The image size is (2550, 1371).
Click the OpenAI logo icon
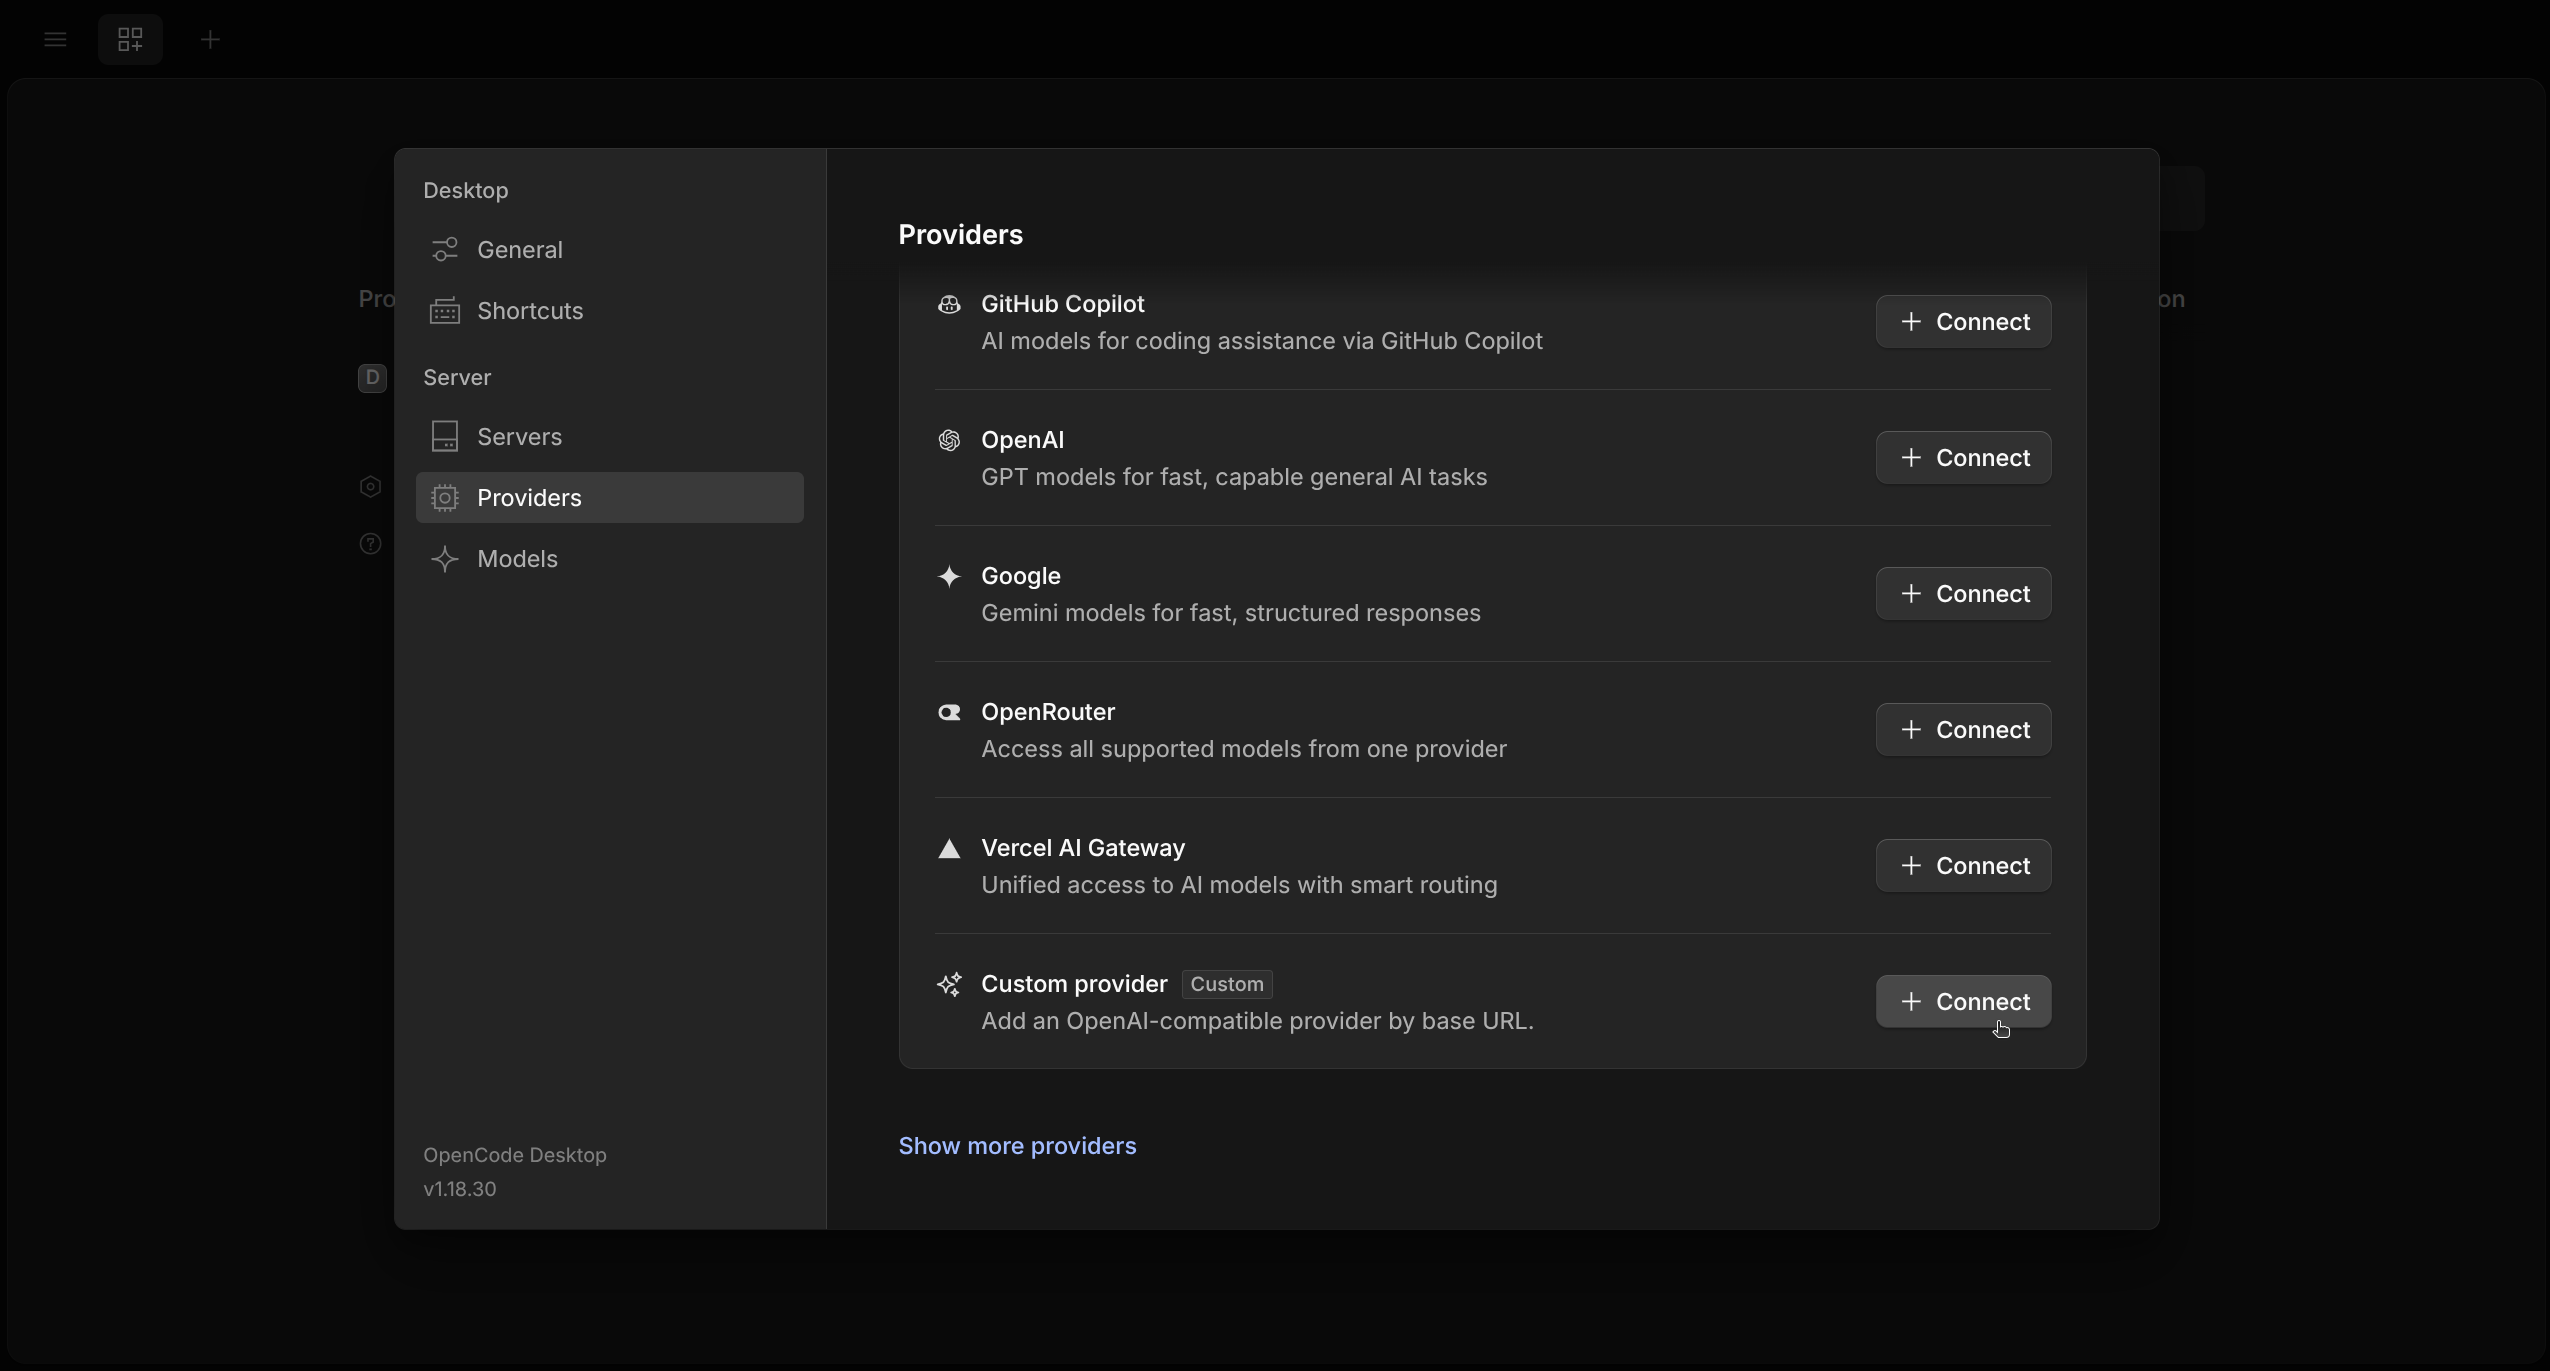pyautogui.click(x=949, y=440)
